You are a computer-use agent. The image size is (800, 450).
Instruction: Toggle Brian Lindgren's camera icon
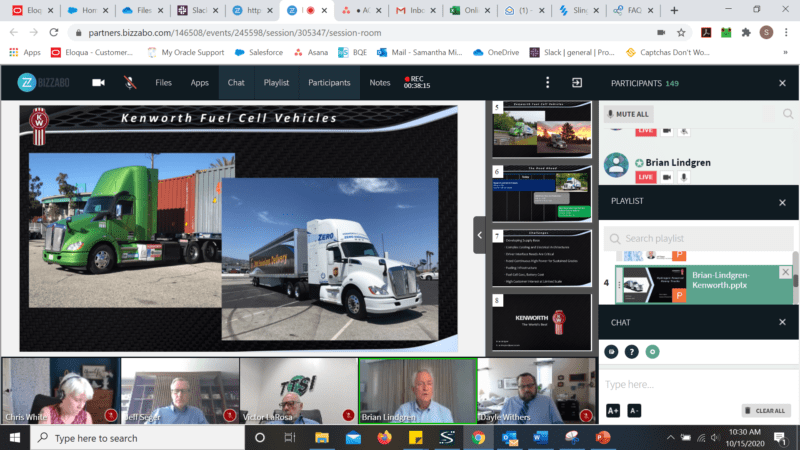tap(666, 177)
